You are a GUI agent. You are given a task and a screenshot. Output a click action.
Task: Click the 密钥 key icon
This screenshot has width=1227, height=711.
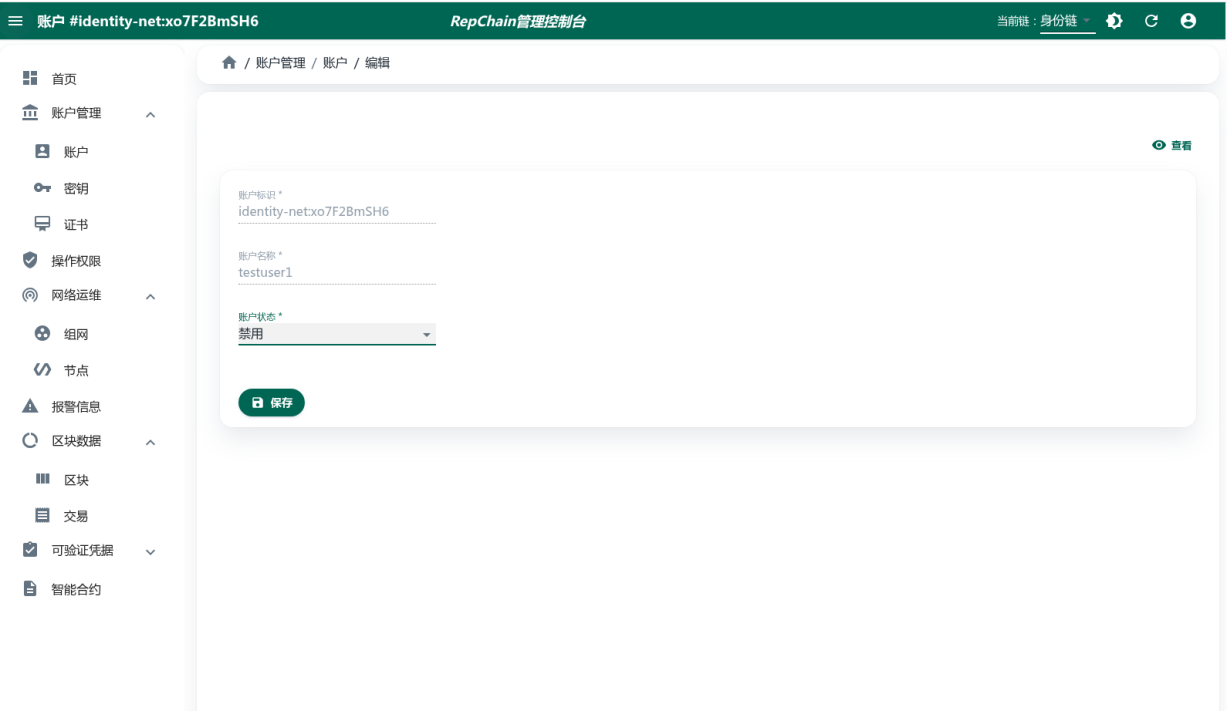[x=42, y=188]
